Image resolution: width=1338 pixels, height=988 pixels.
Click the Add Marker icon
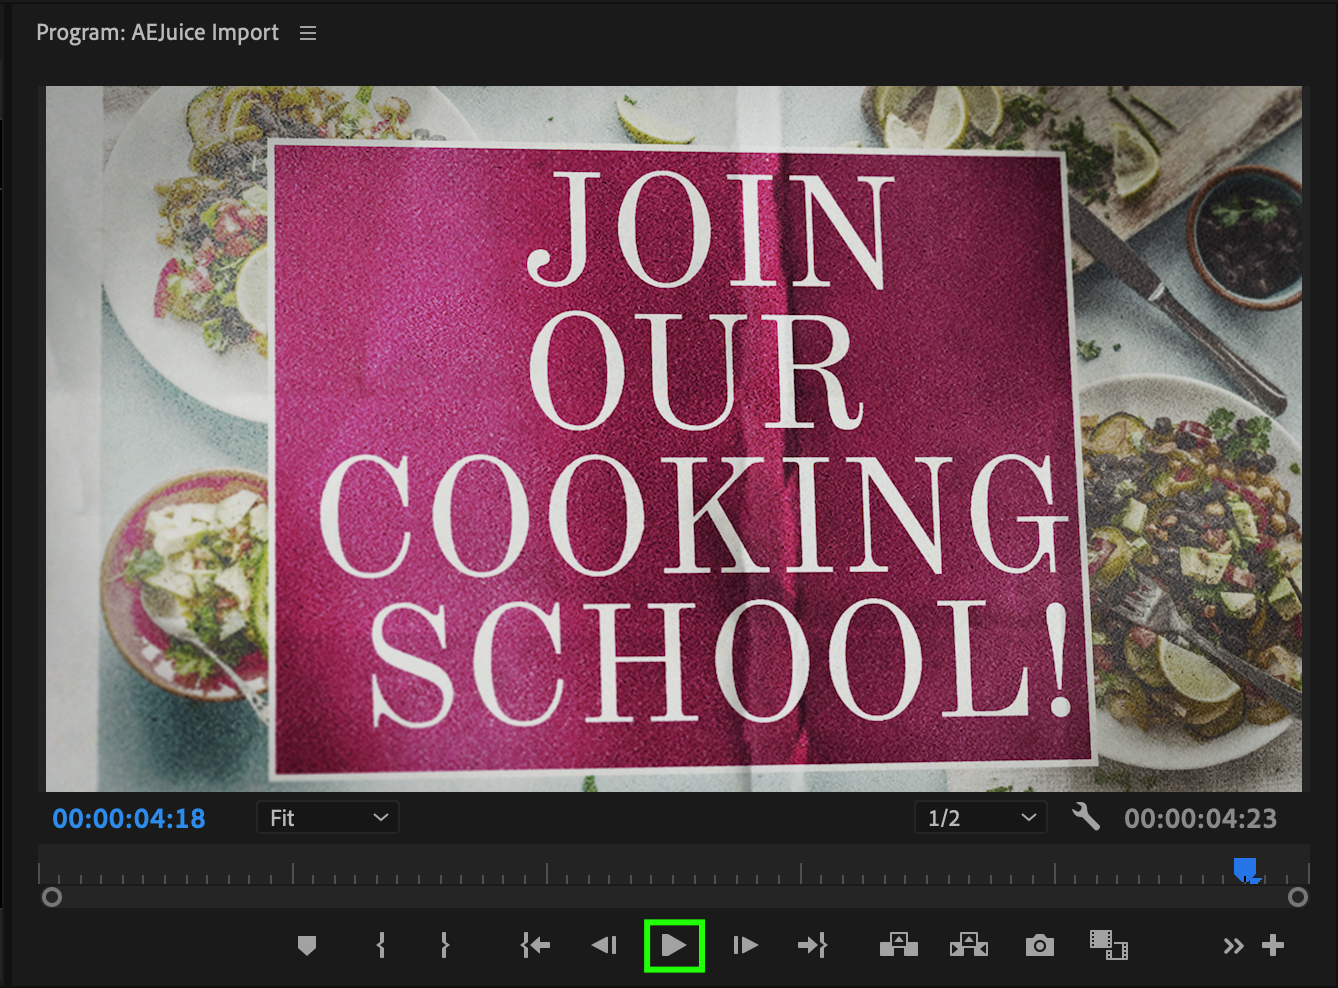pos(307,945)
